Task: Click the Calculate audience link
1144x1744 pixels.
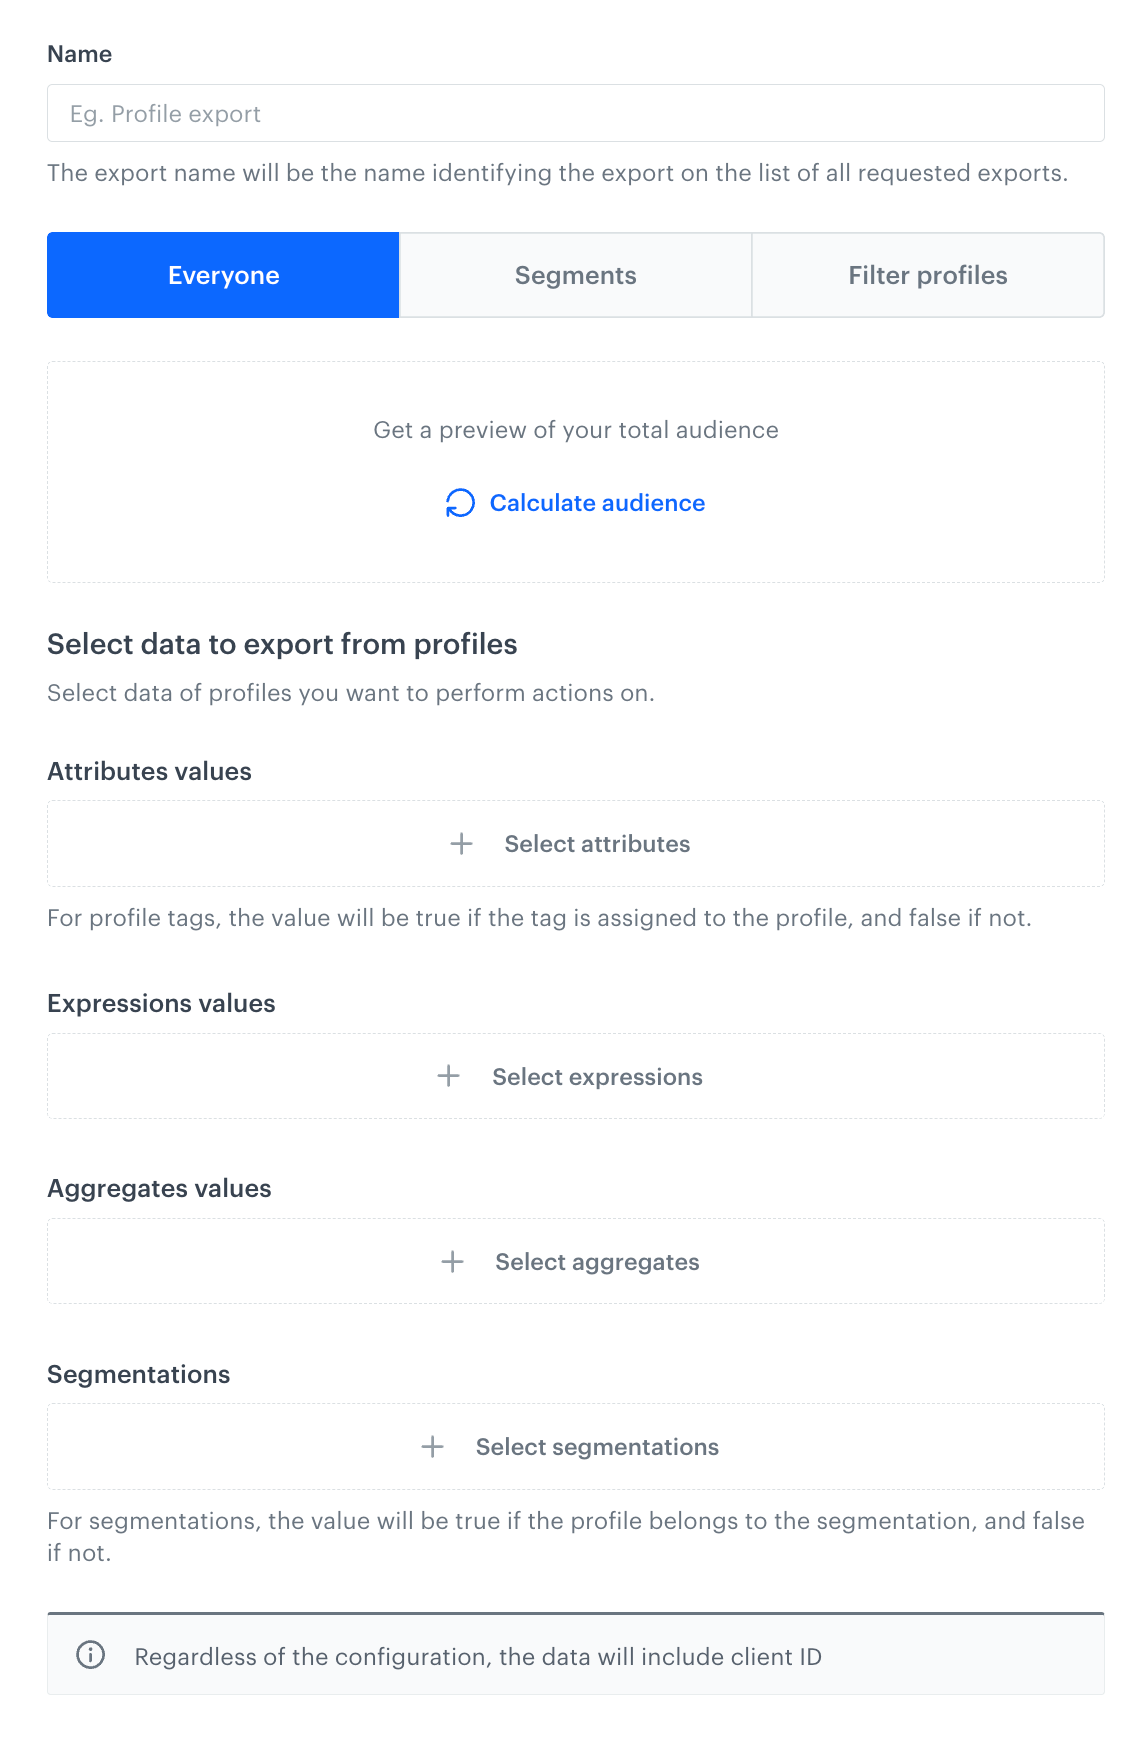Action: tap(596, 503)
